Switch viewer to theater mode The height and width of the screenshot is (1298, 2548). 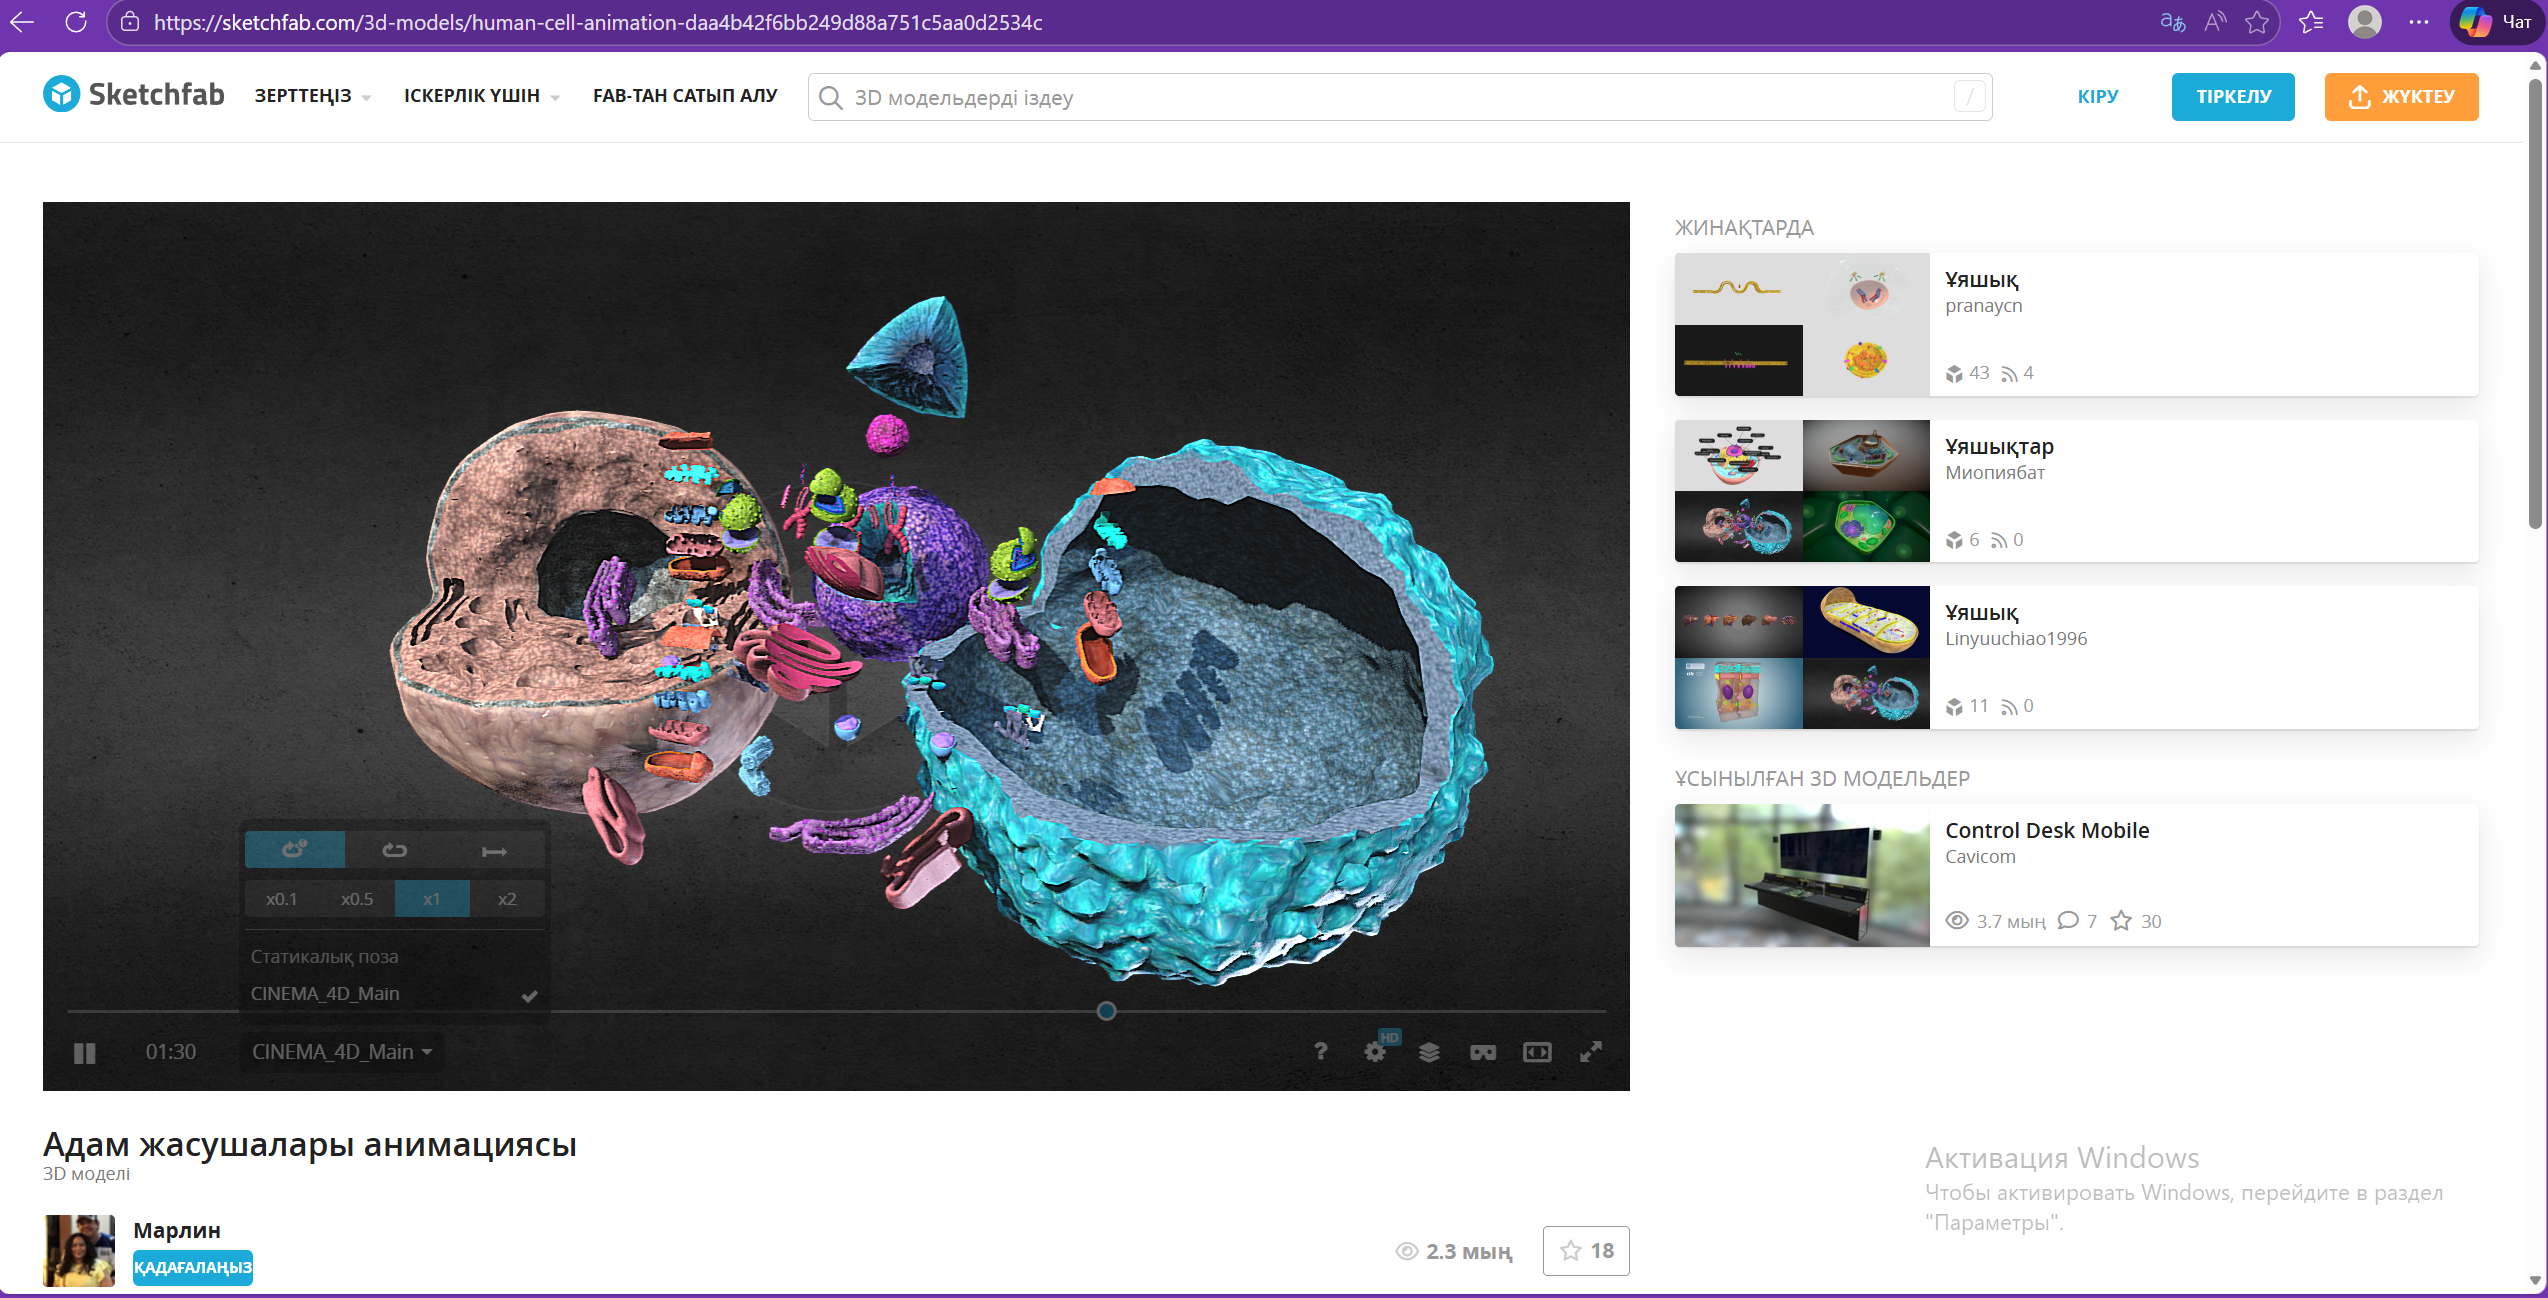tap(1537, 1052)
